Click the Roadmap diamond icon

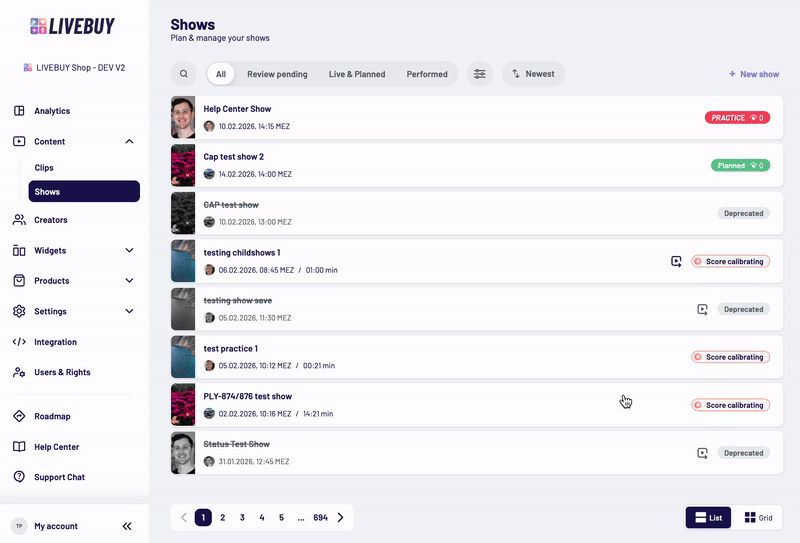click(x=19, y=416)
